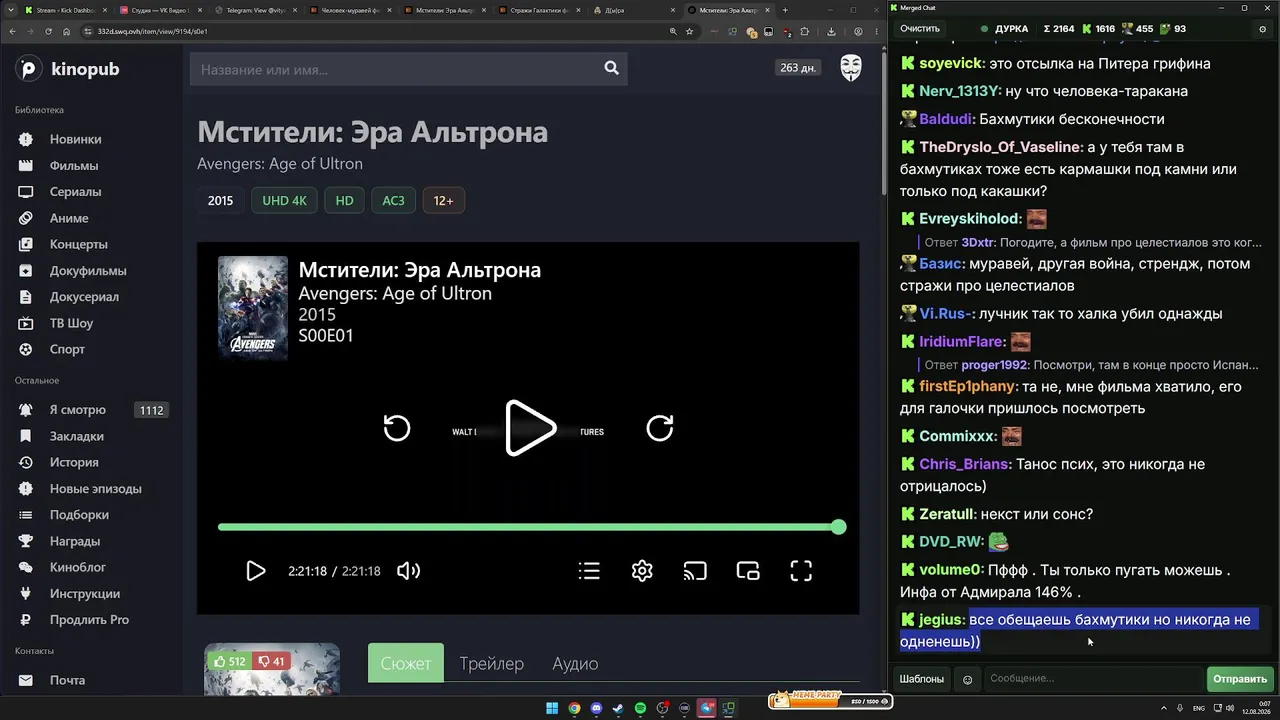
Task: Start playback with the large center play button
Action: point(530,428)
